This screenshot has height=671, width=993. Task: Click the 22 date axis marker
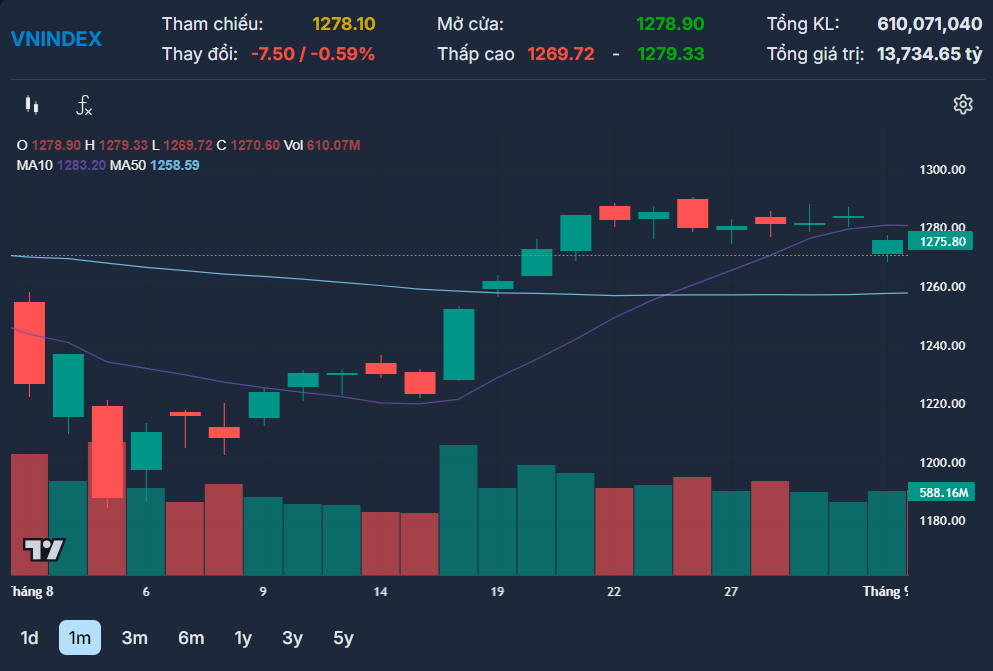pos(614,591)
